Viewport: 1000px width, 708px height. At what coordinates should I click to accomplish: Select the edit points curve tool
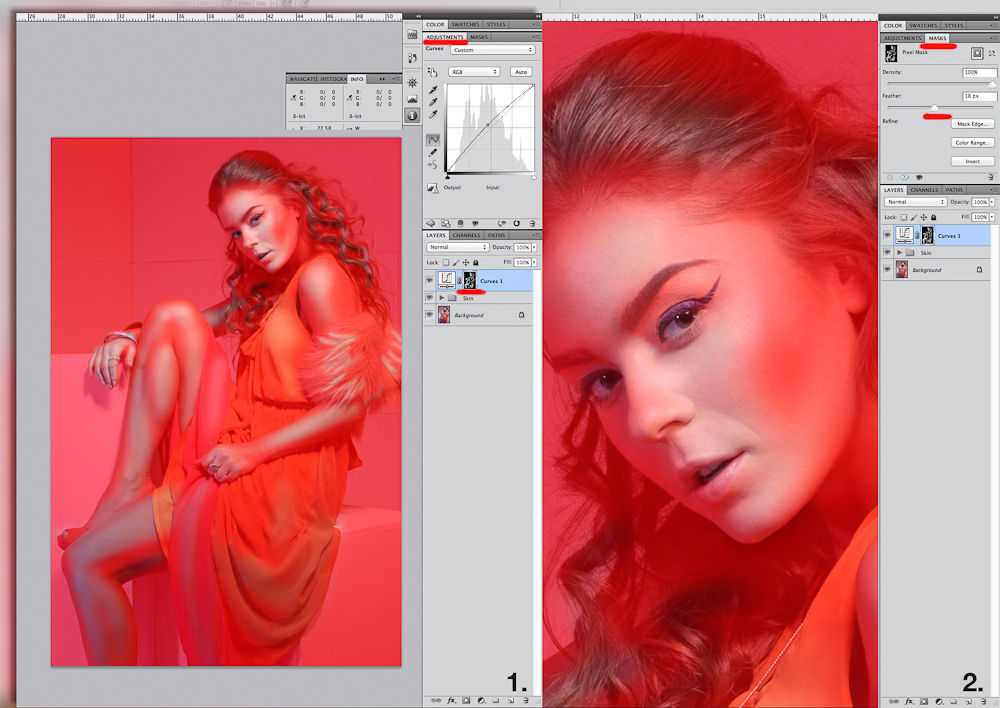(x=433, y=140)
